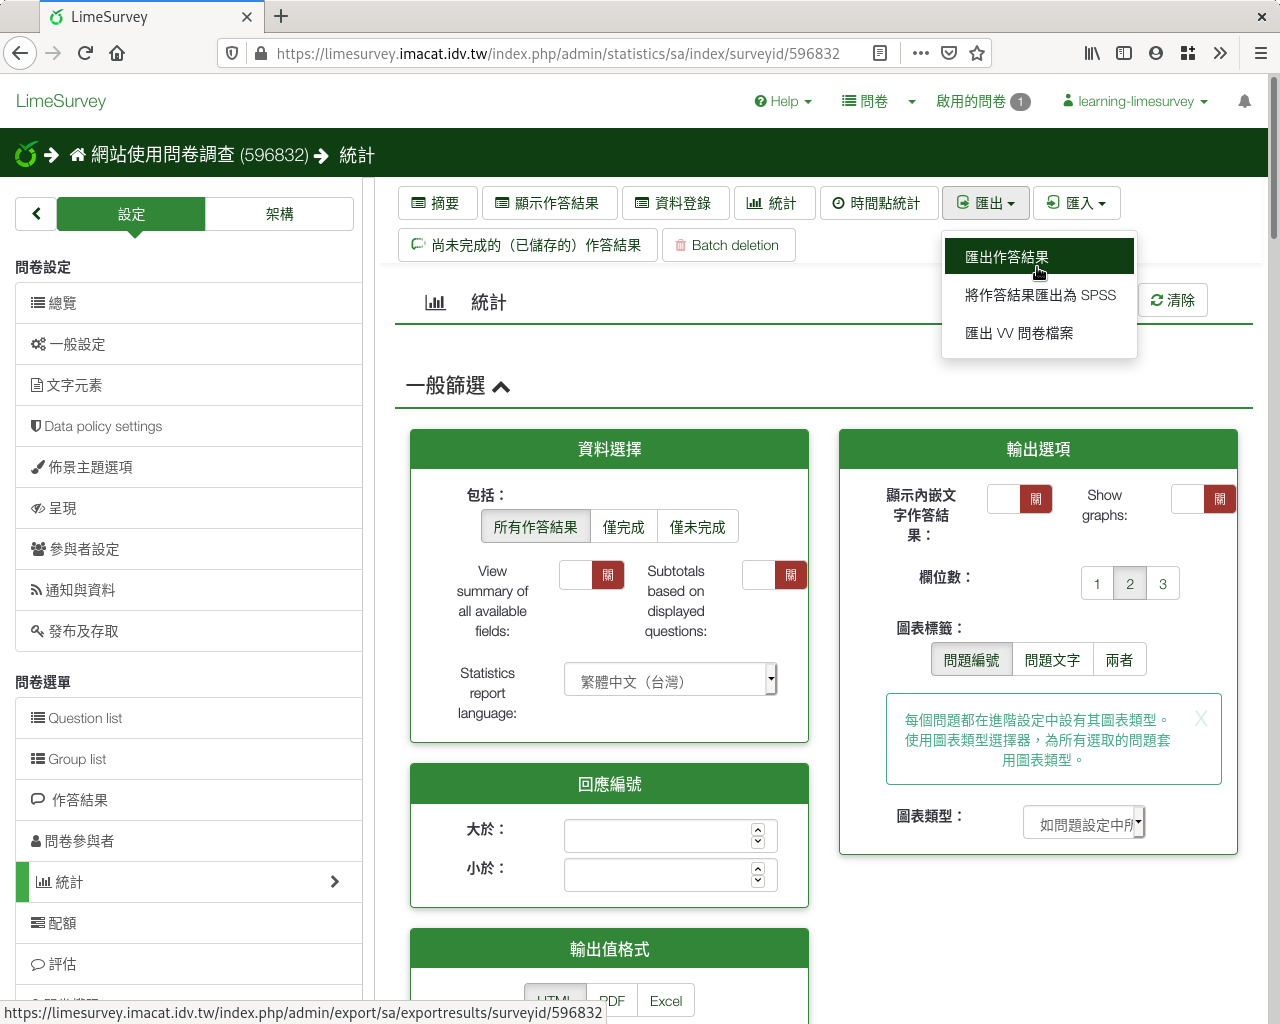Close the LimeSurvey browser tab
The image size is (1280, 1024).
click(247, 17)
